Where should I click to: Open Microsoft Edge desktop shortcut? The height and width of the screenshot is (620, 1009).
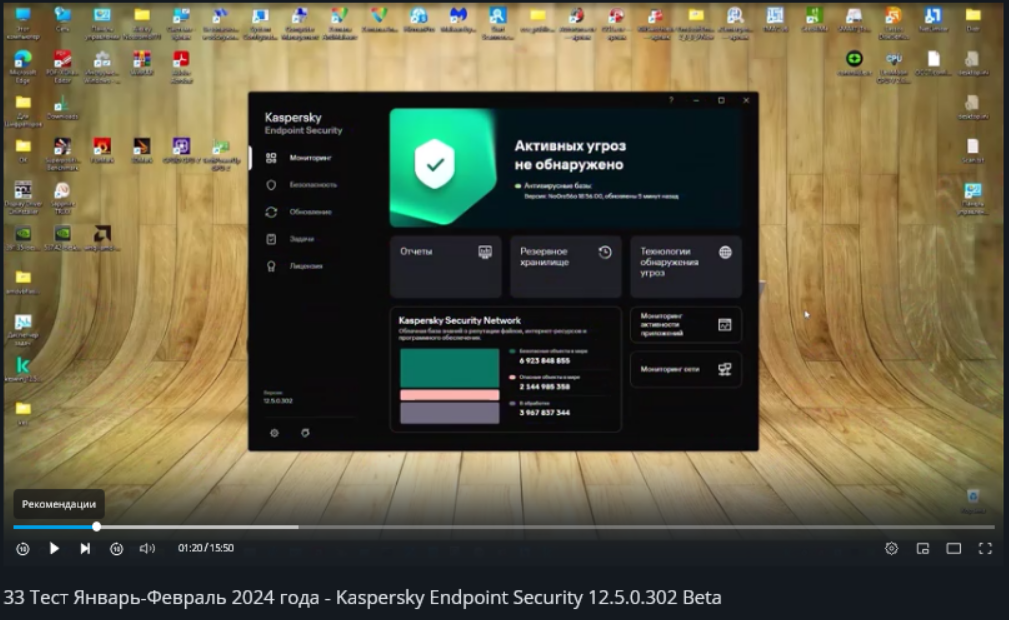click(x=23, y=67)
